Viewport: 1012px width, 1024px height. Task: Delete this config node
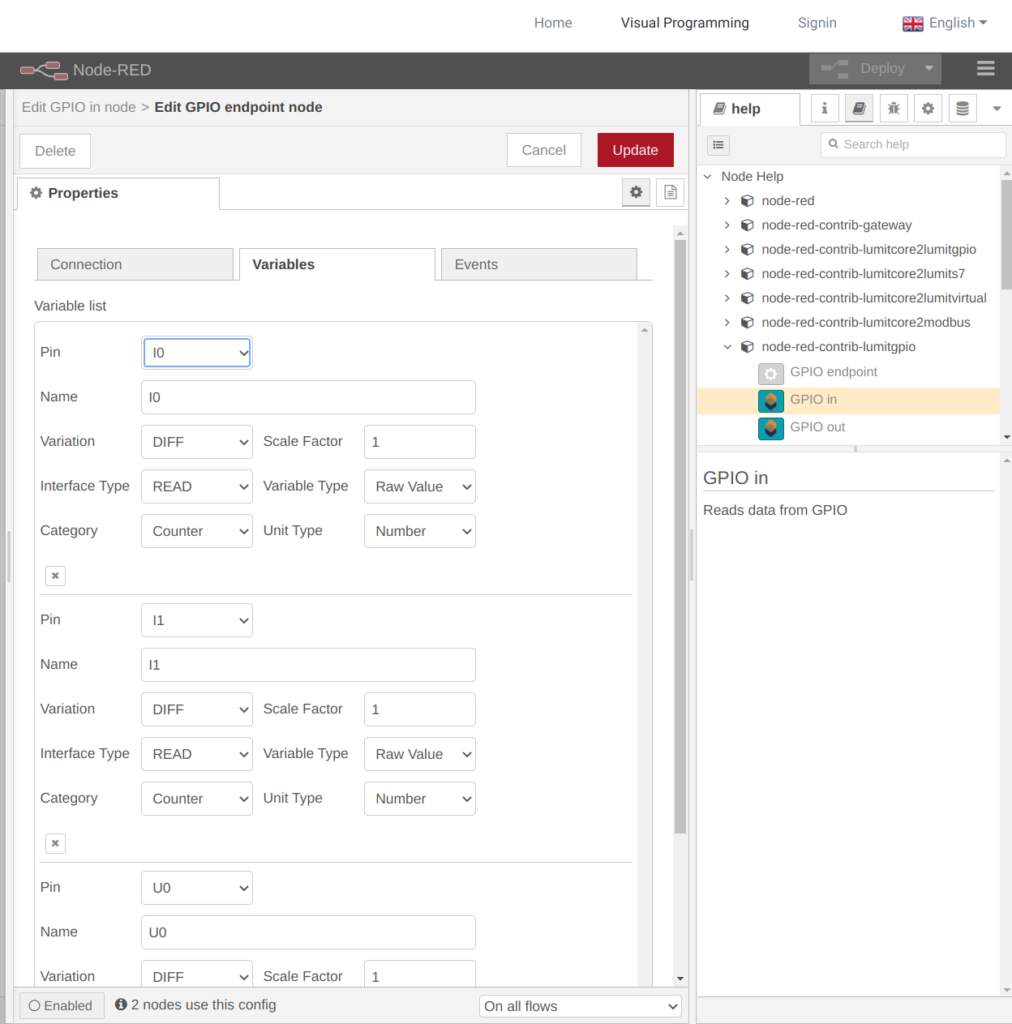tap(55, 151)
